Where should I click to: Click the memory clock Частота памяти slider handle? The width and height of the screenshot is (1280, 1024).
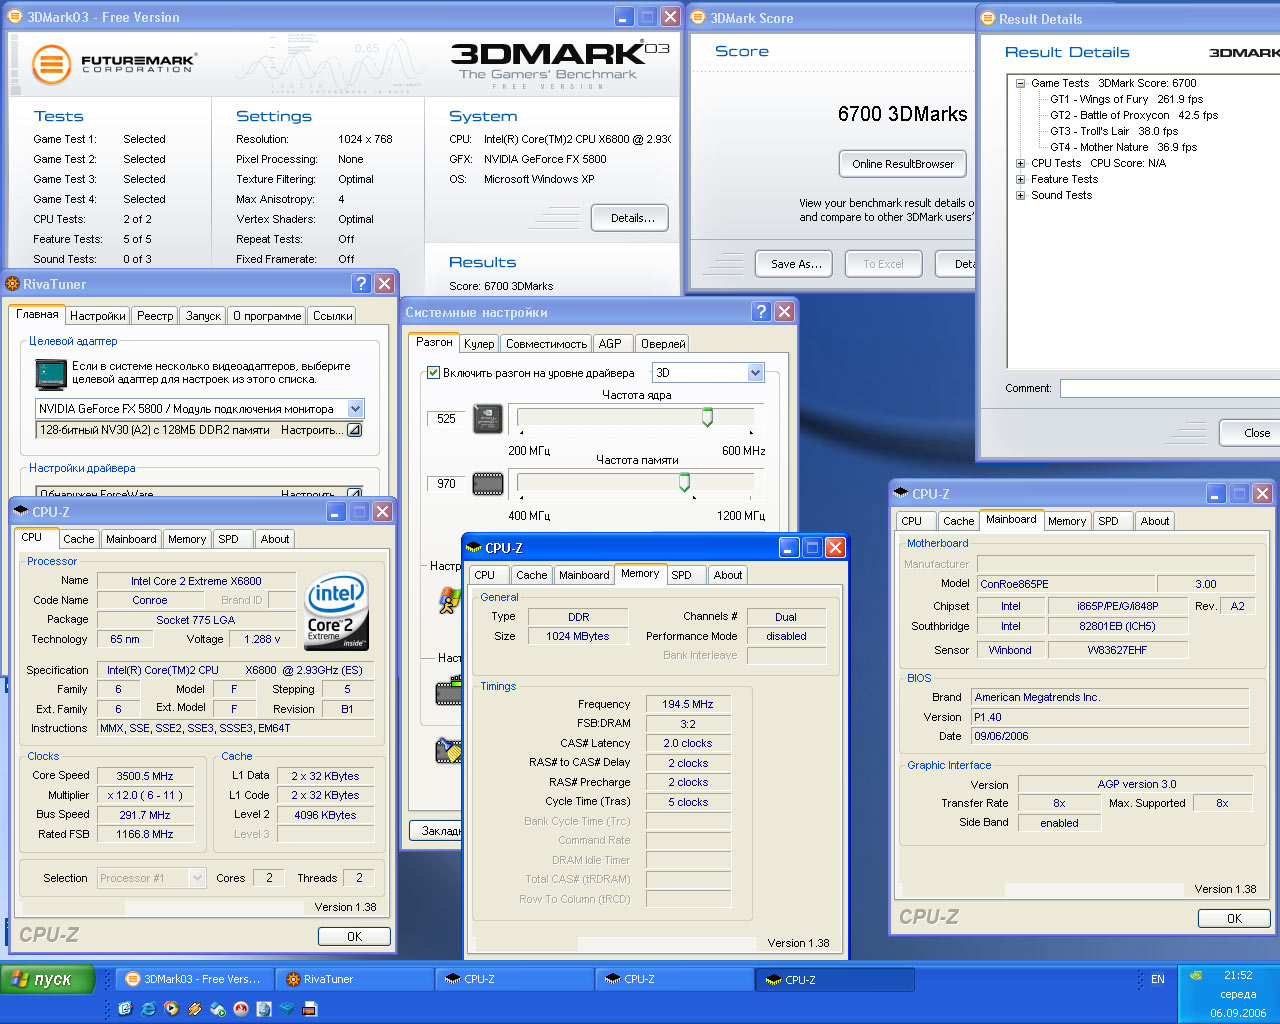(684, 483)
